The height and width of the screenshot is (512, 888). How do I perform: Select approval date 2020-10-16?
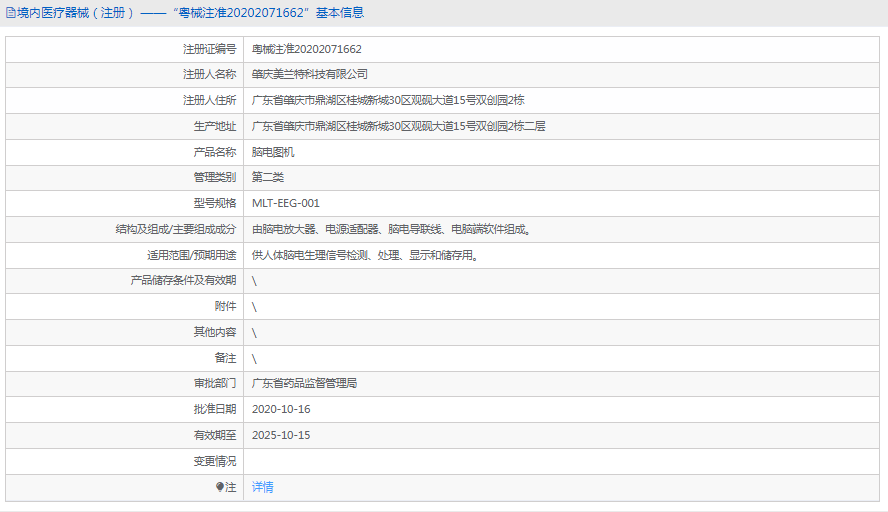click(x=281, y=409)
